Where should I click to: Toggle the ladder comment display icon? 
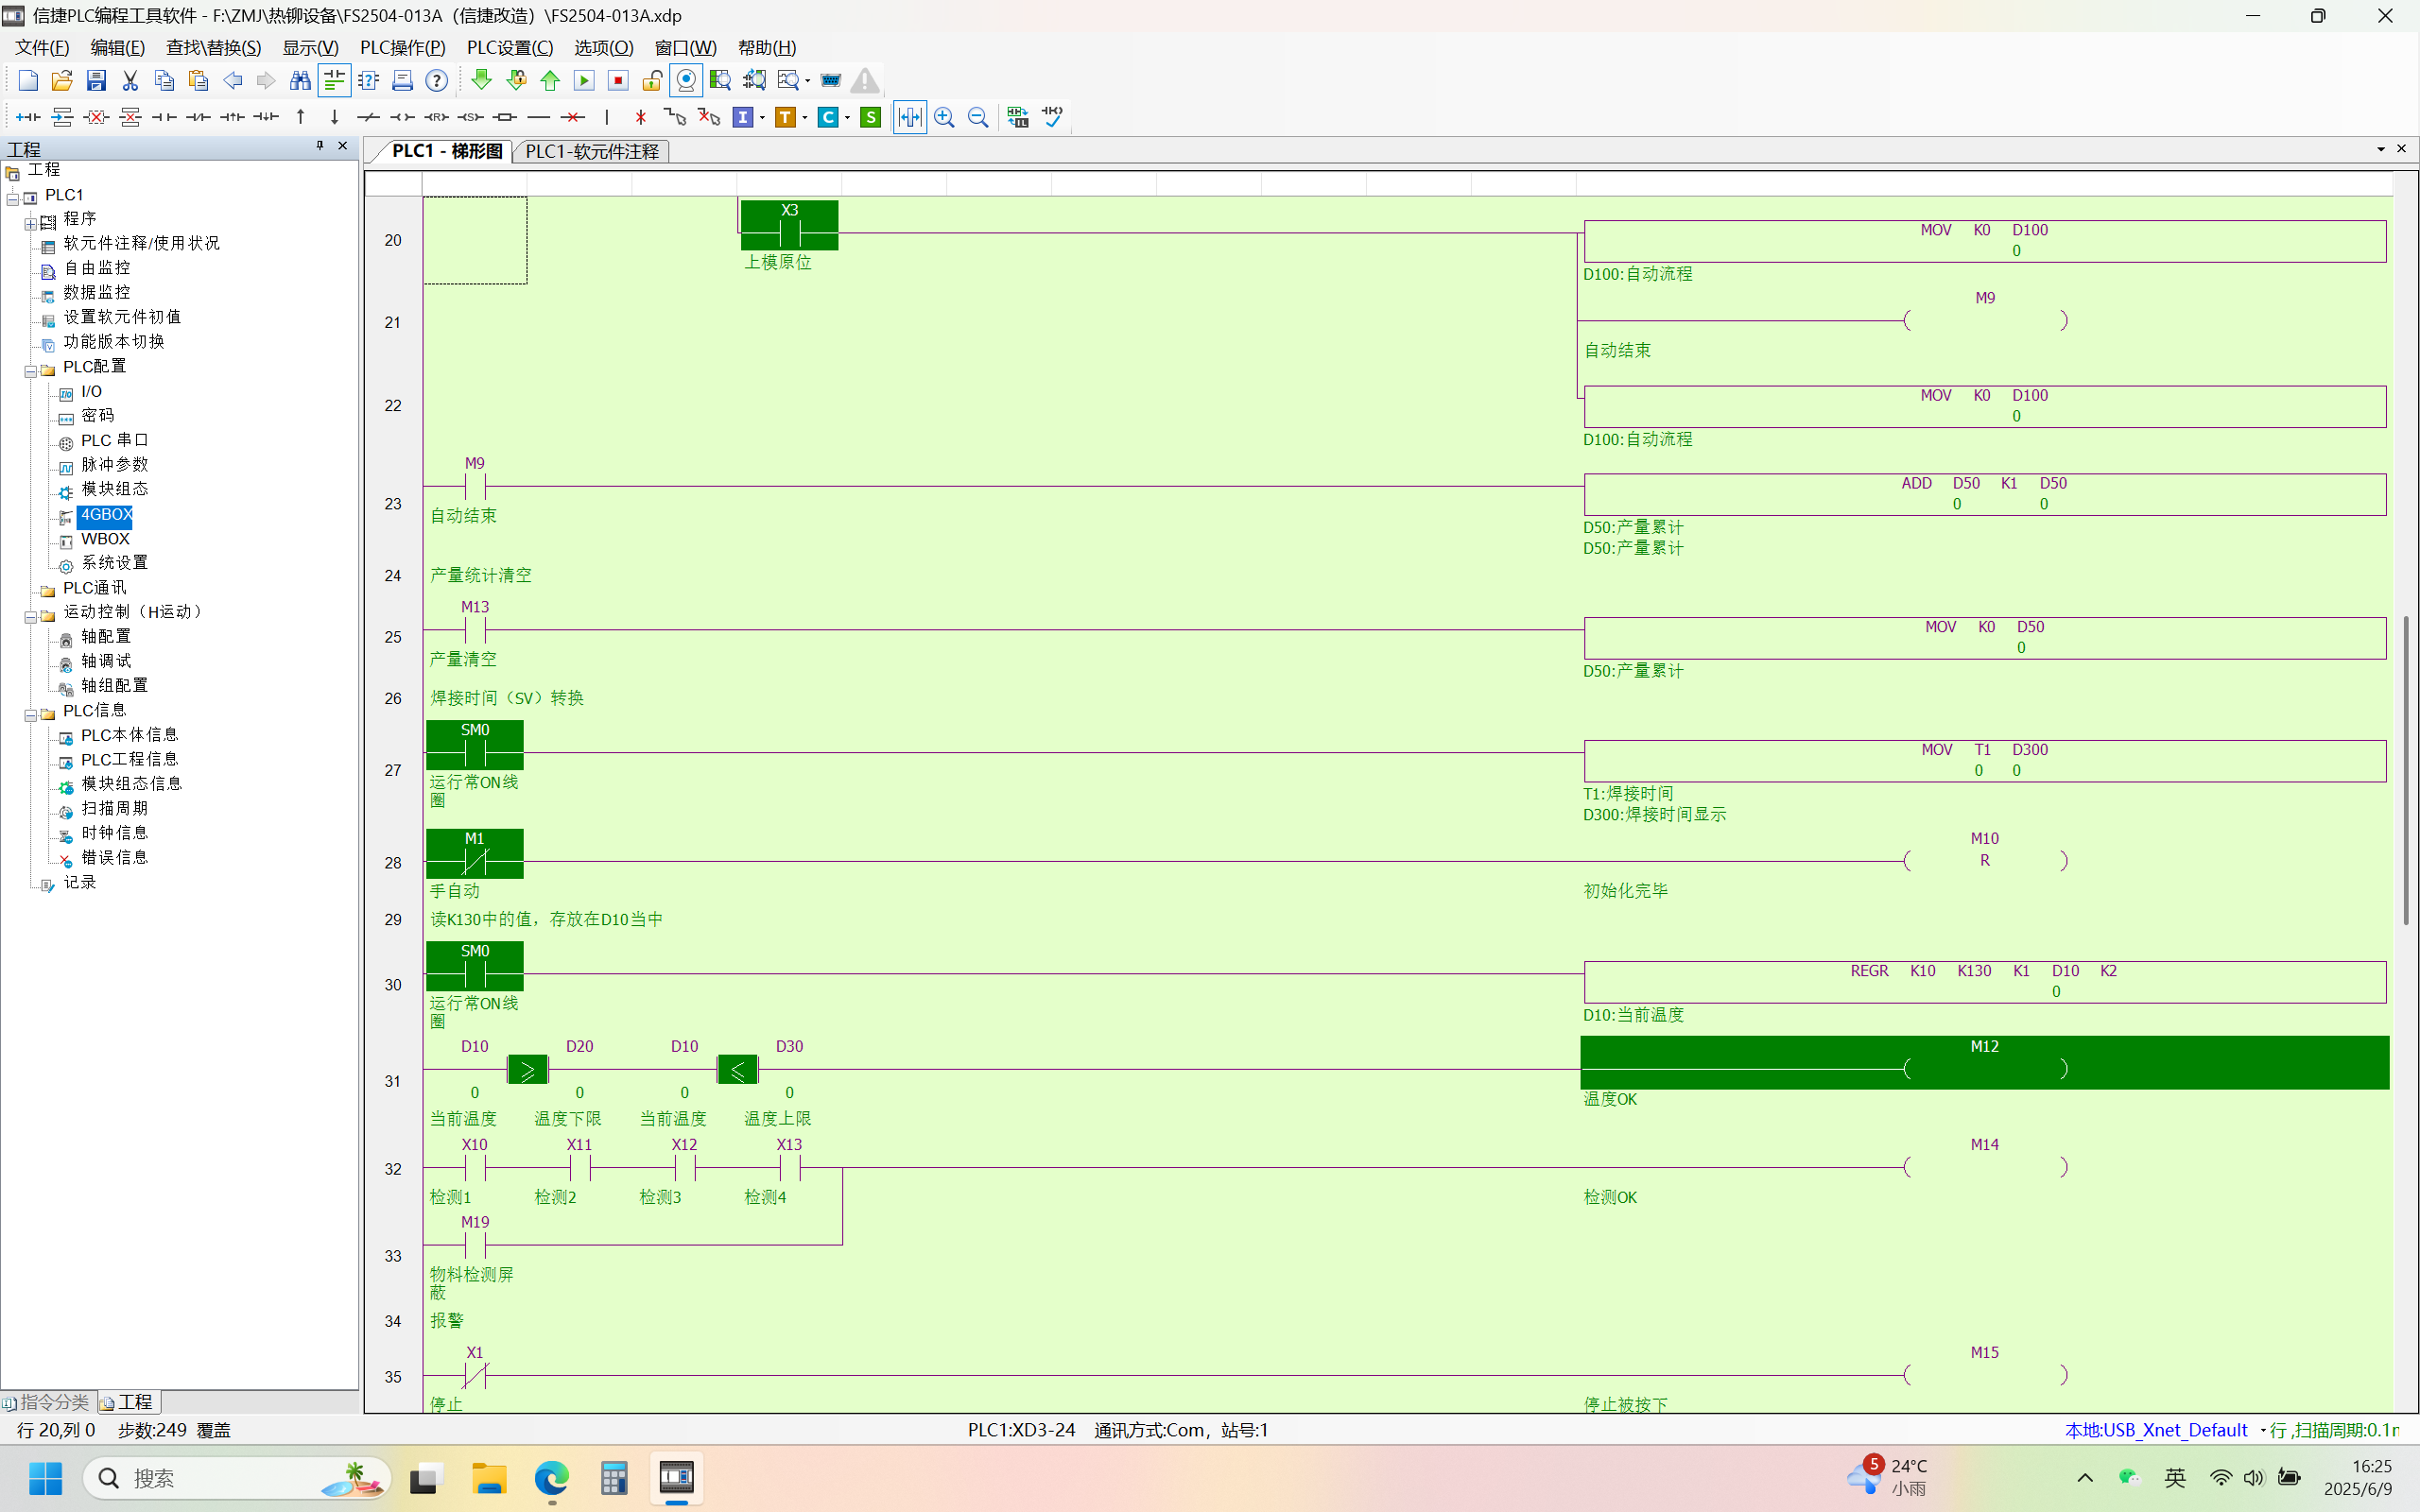[x=334, y=80]
